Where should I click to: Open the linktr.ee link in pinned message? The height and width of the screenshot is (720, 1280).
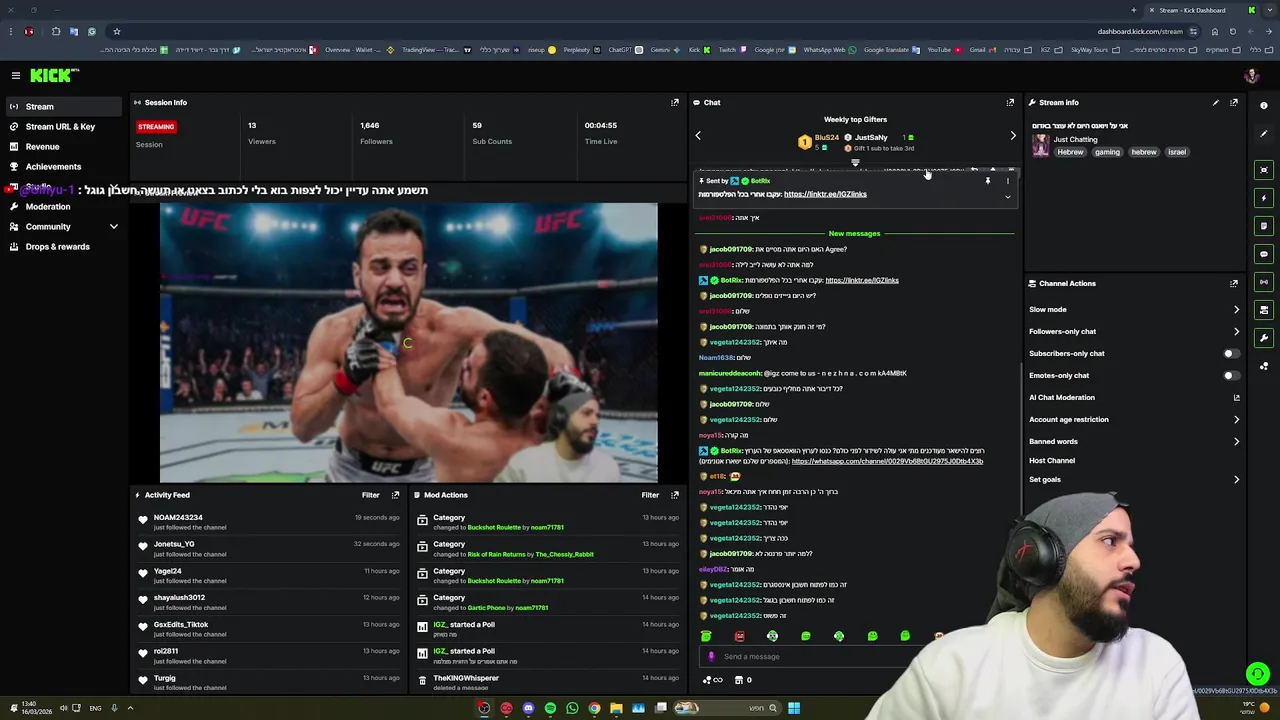tap(825, 194)
